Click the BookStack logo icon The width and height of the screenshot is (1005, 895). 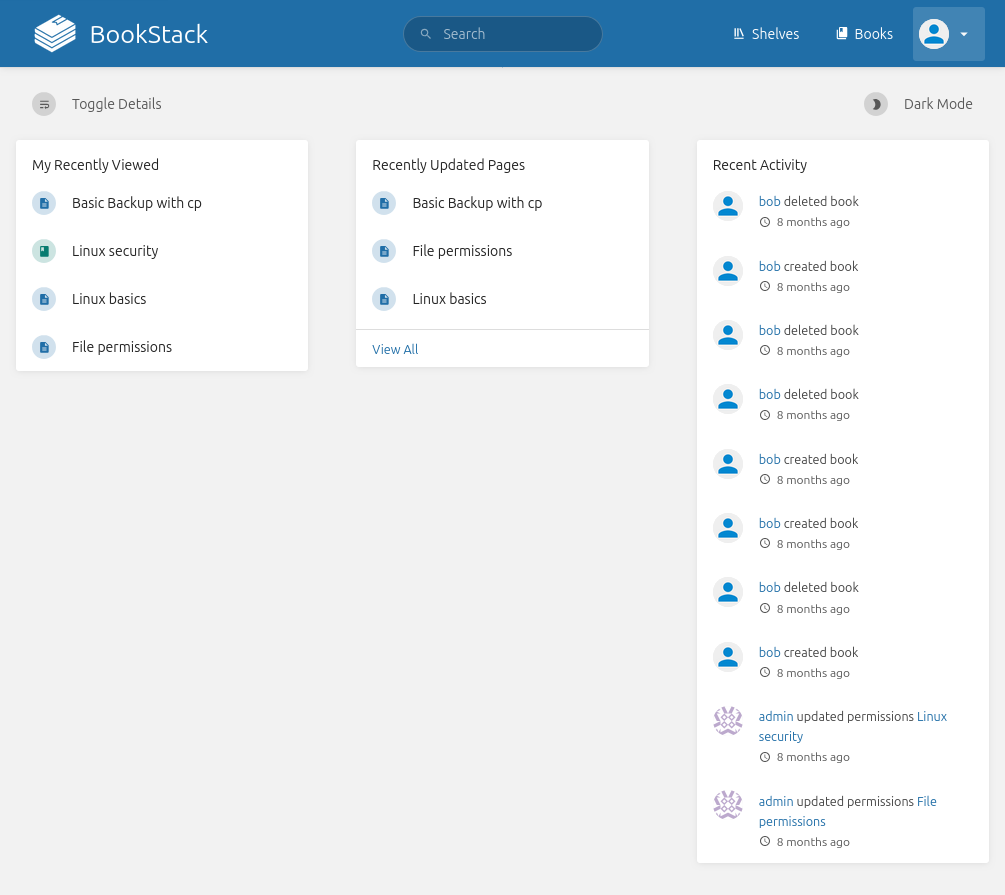click(55, 34)
